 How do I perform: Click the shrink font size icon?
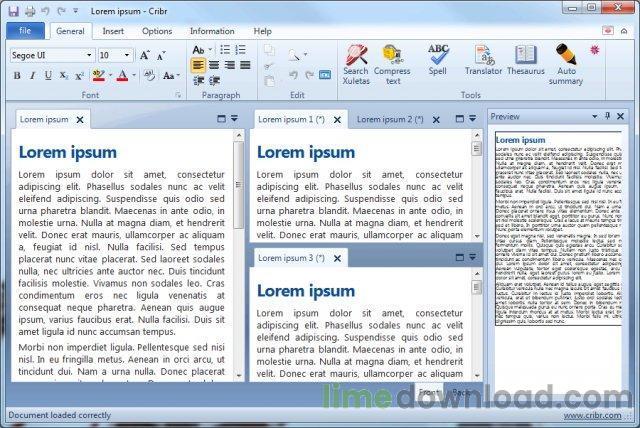pos(161,55)
